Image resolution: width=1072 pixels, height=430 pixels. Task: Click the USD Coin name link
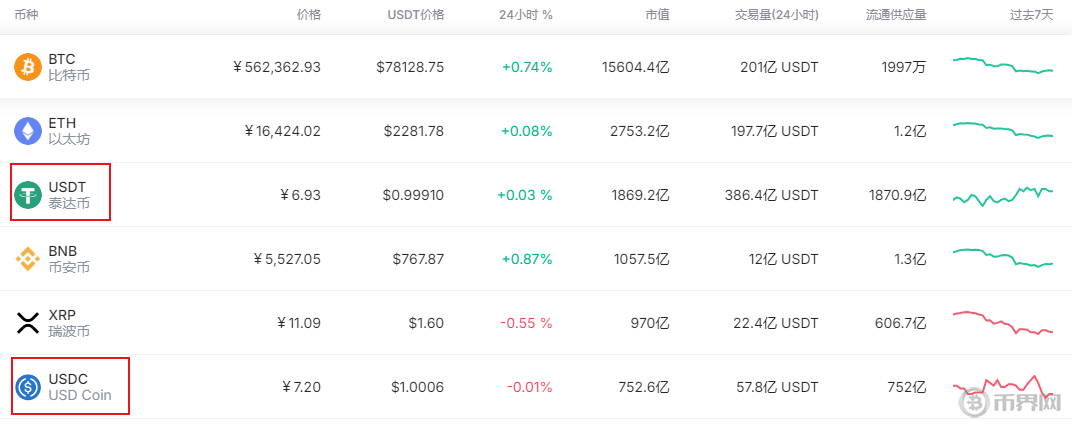[80, 395]
